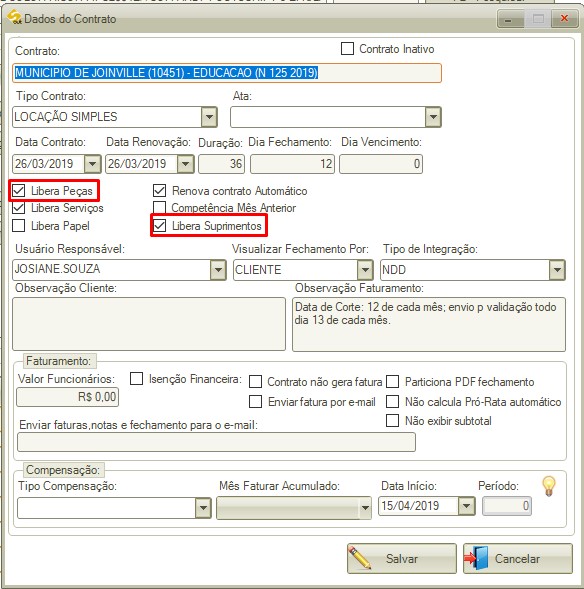Disable Libera Suprimentos option
The image size is (584, 589).
point(160,226)
